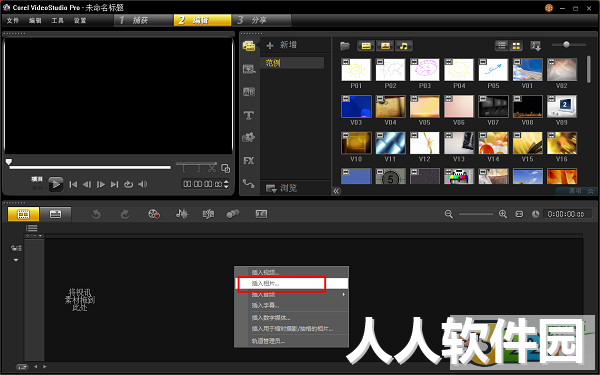The height and width of the screenshot is (375, 600).
Task: Switch to step 1 capture tab
Action: [x=143, y=20]
